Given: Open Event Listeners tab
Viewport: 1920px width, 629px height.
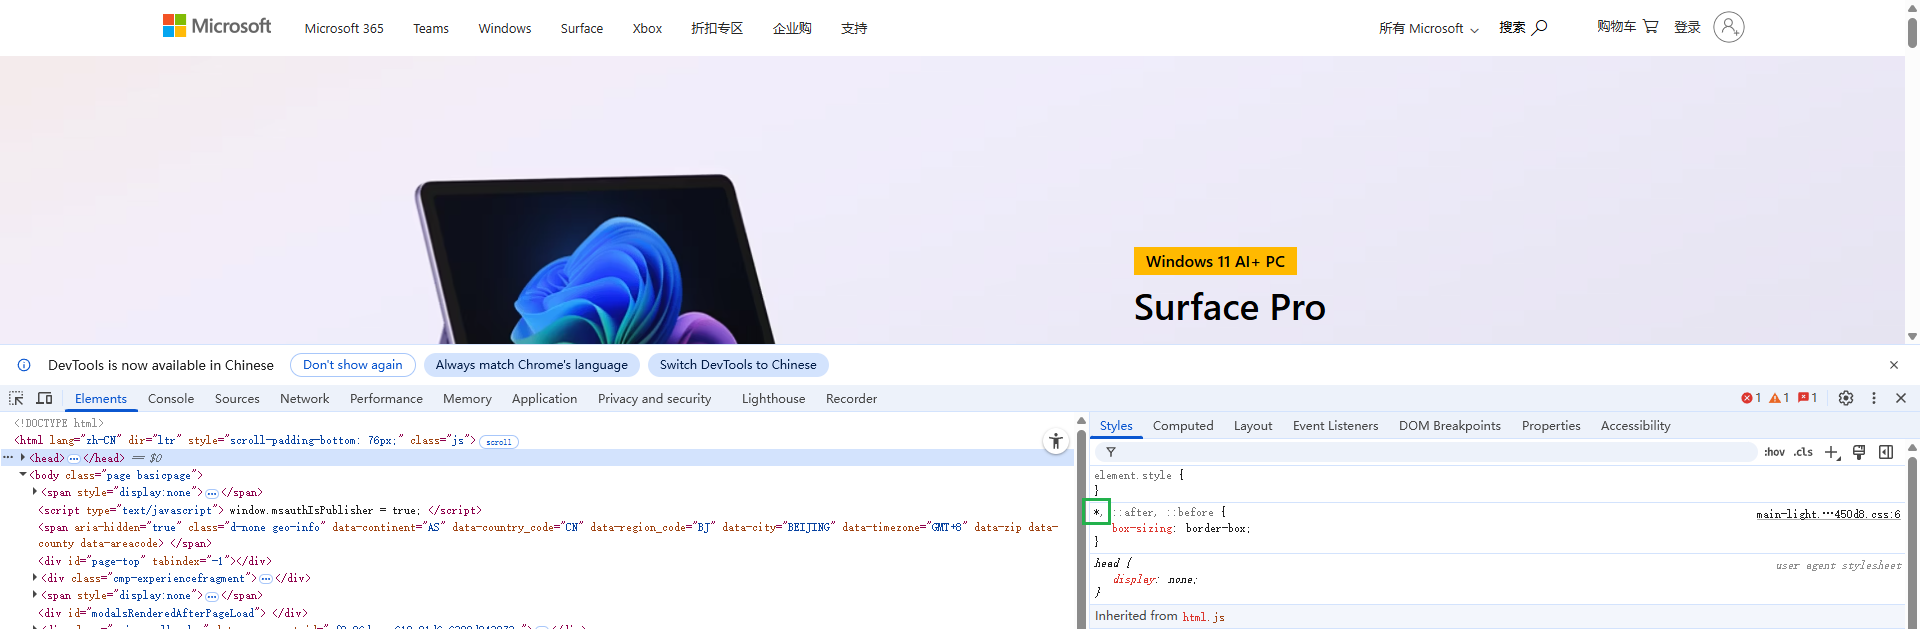Looking at the screenshot, I should pos(1335,425).
